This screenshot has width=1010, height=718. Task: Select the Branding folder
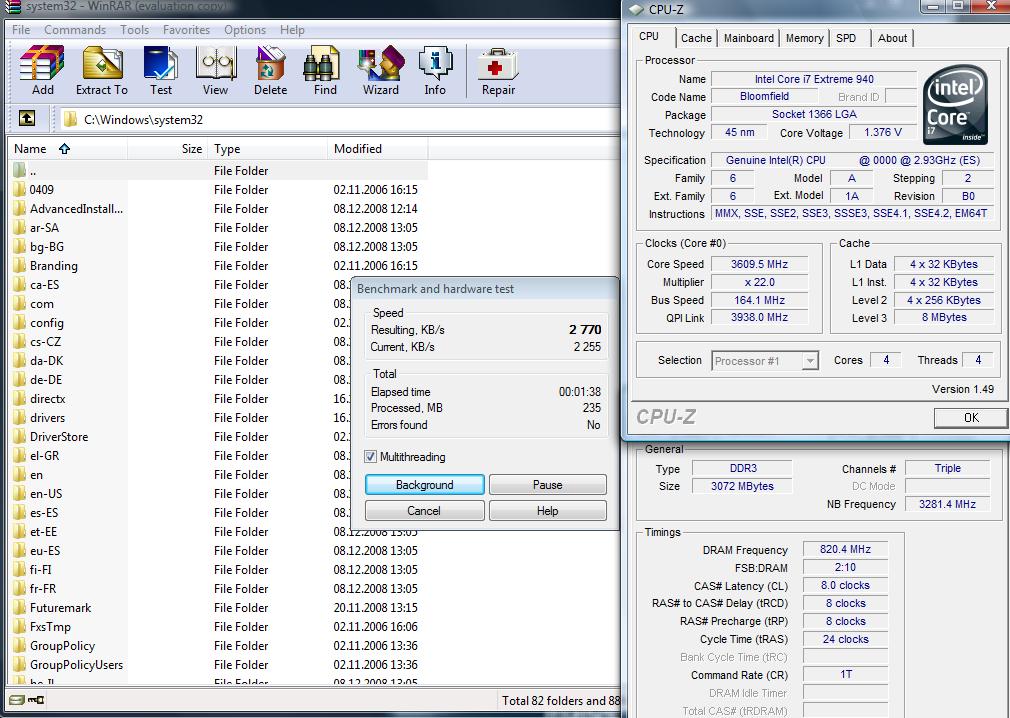point(219,265)
